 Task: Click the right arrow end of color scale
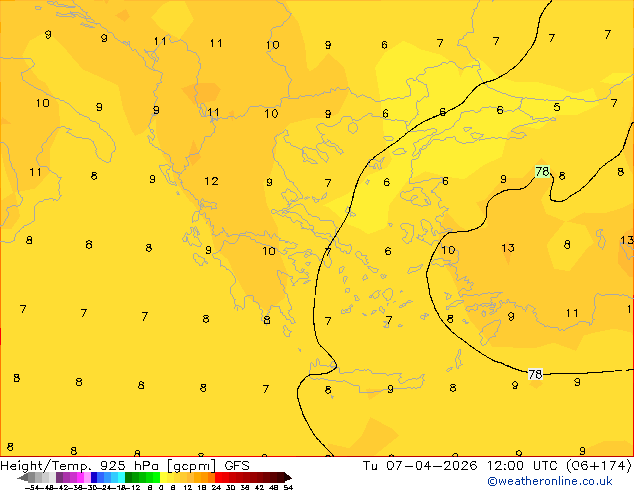pos(288,477)
